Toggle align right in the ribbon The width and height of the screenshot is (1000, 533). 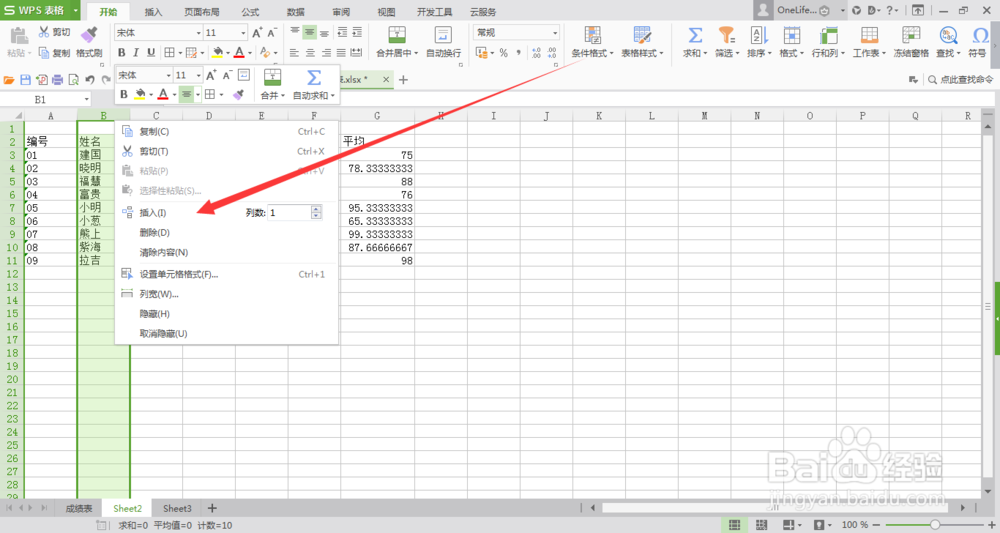point(326,53)
